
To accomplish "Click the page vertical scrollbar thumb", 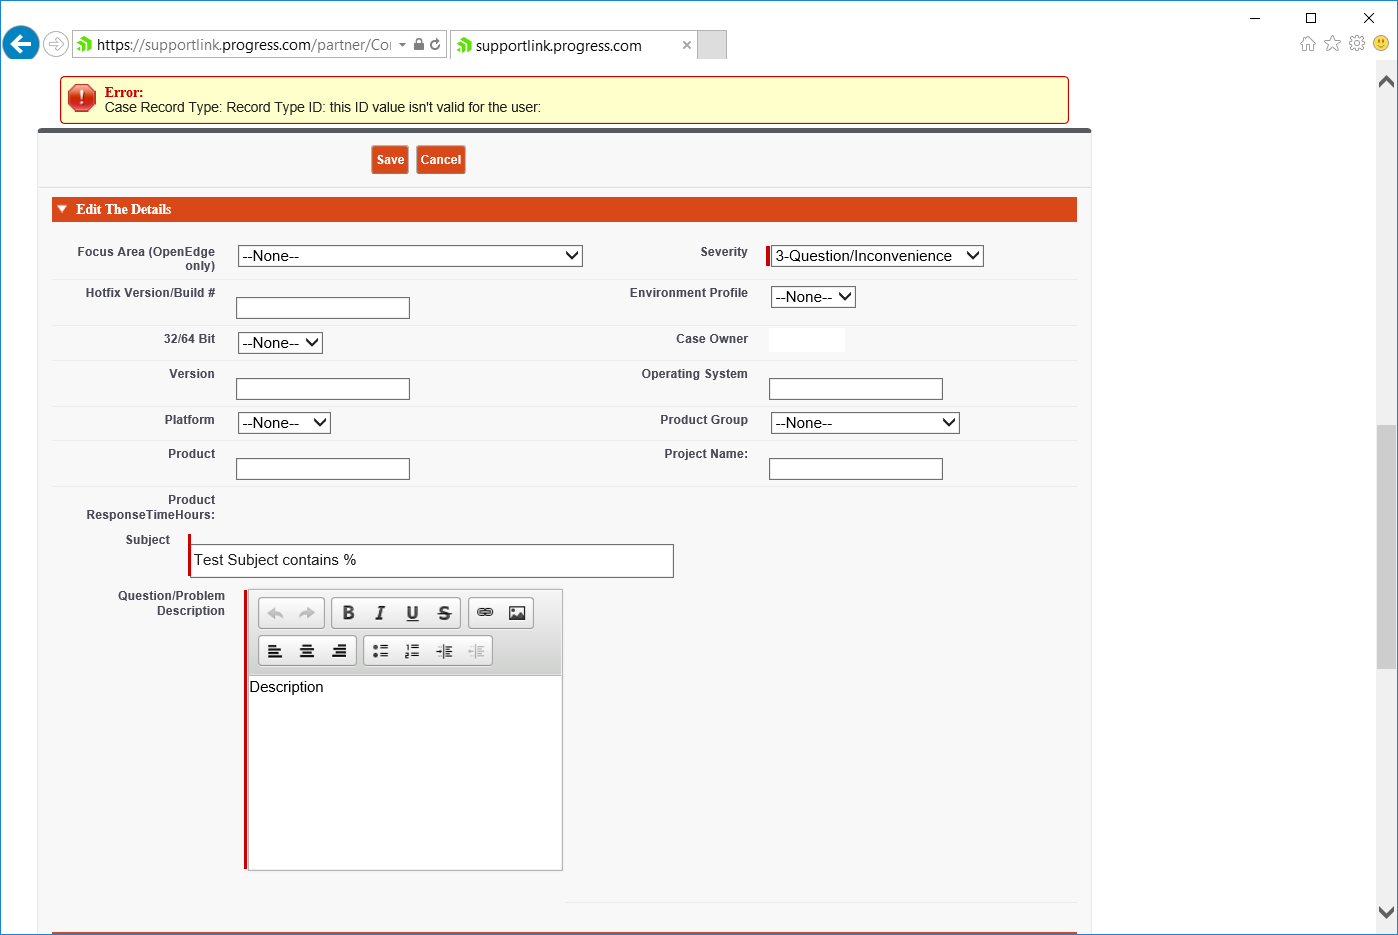I will click(1386, 547).
